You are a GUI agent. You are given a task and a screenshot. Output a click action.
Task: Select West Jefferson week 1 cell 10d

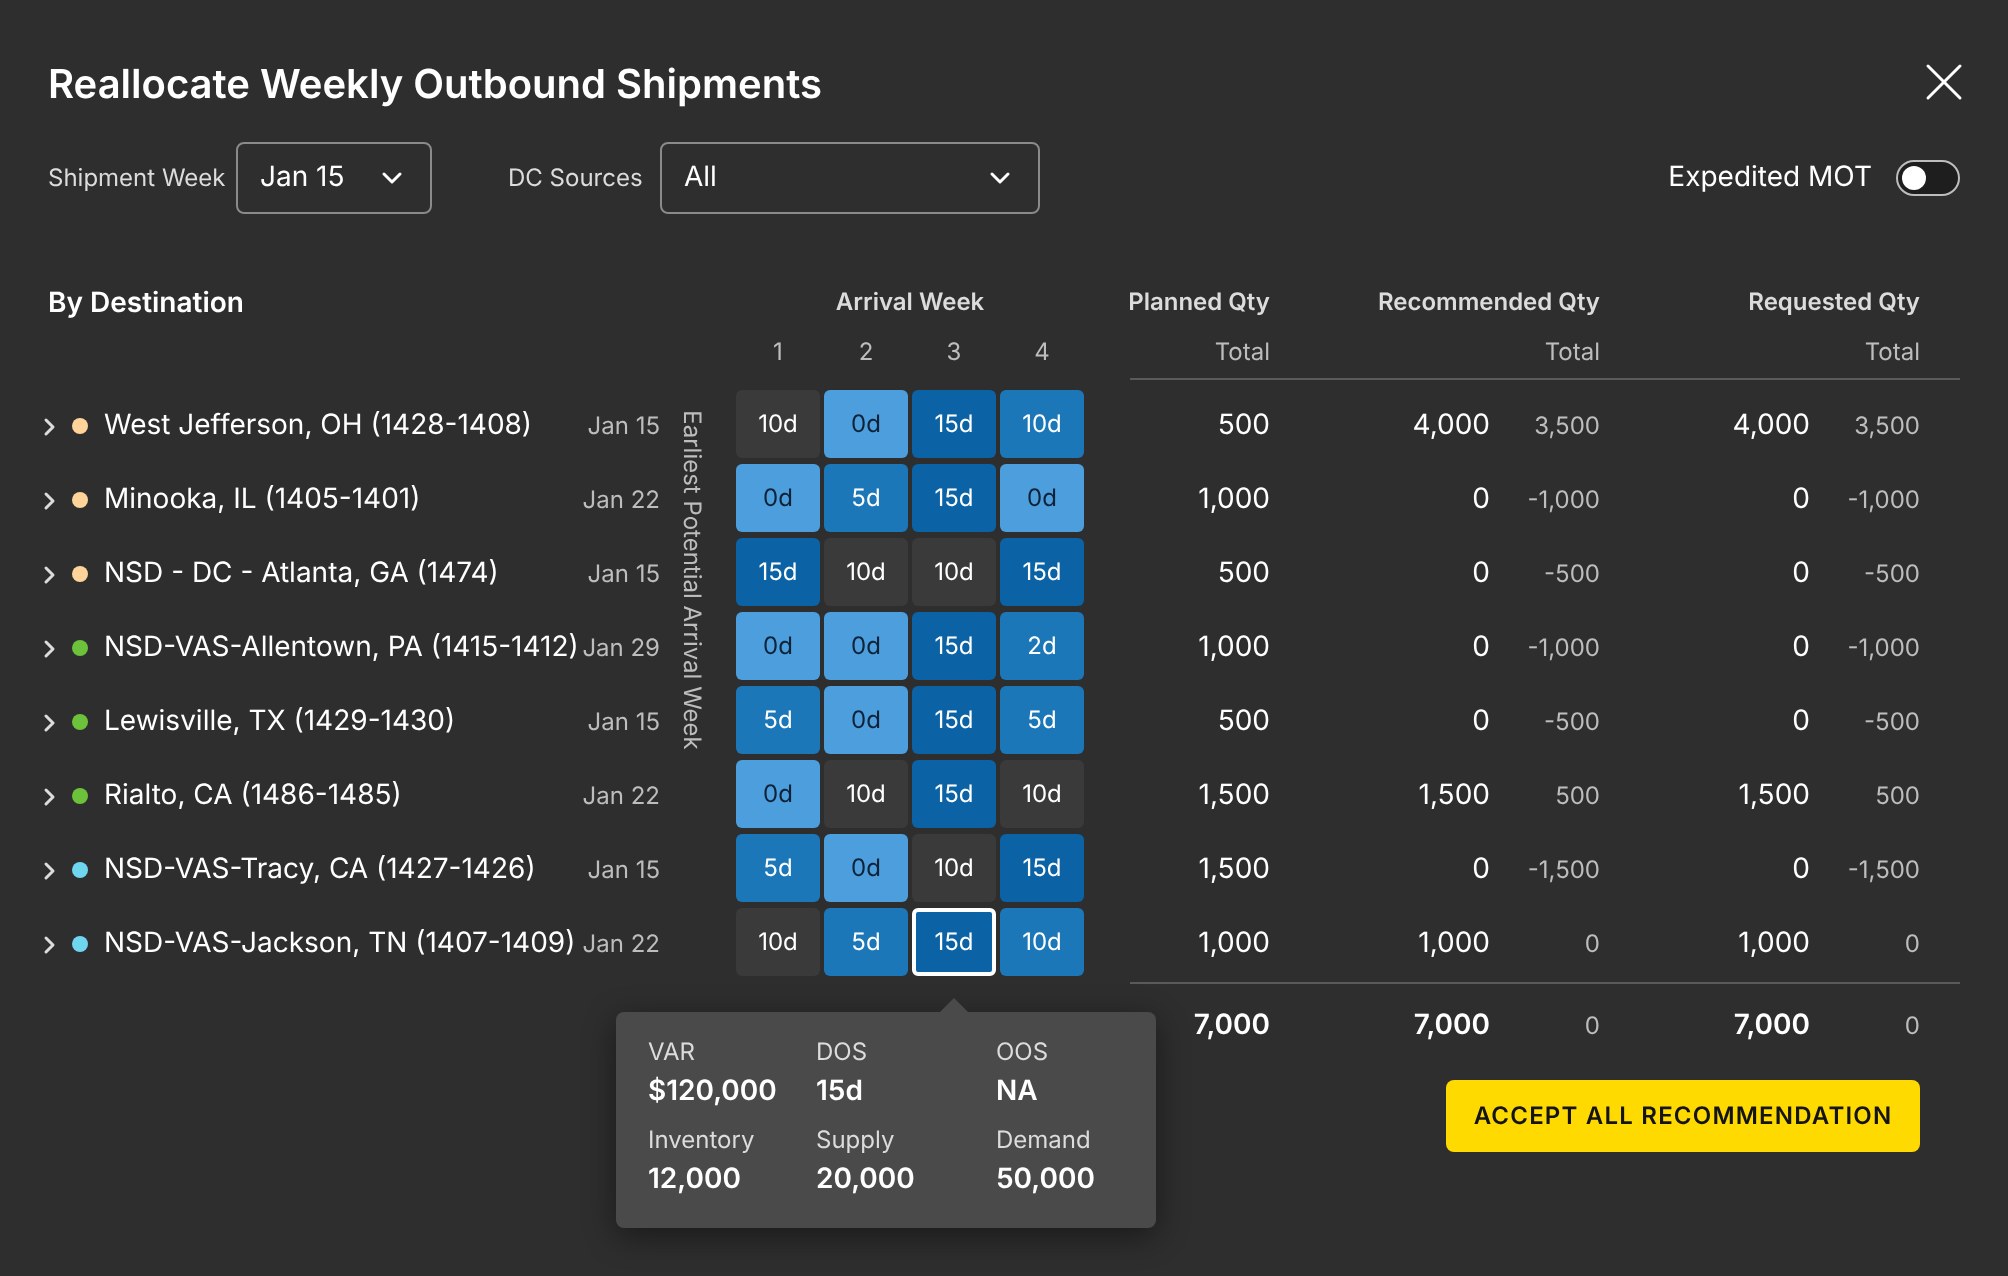(x=778, y=424)
